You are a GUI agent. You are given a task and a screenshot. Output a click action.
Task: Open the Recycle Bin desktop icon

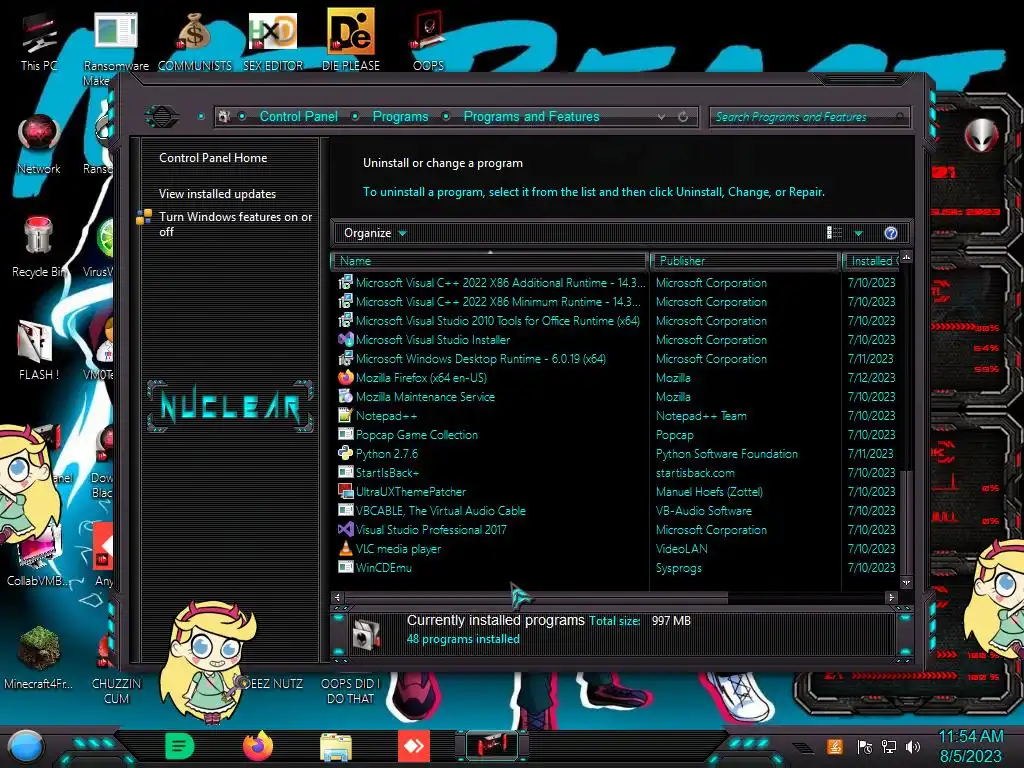click(x=39, y=247)
